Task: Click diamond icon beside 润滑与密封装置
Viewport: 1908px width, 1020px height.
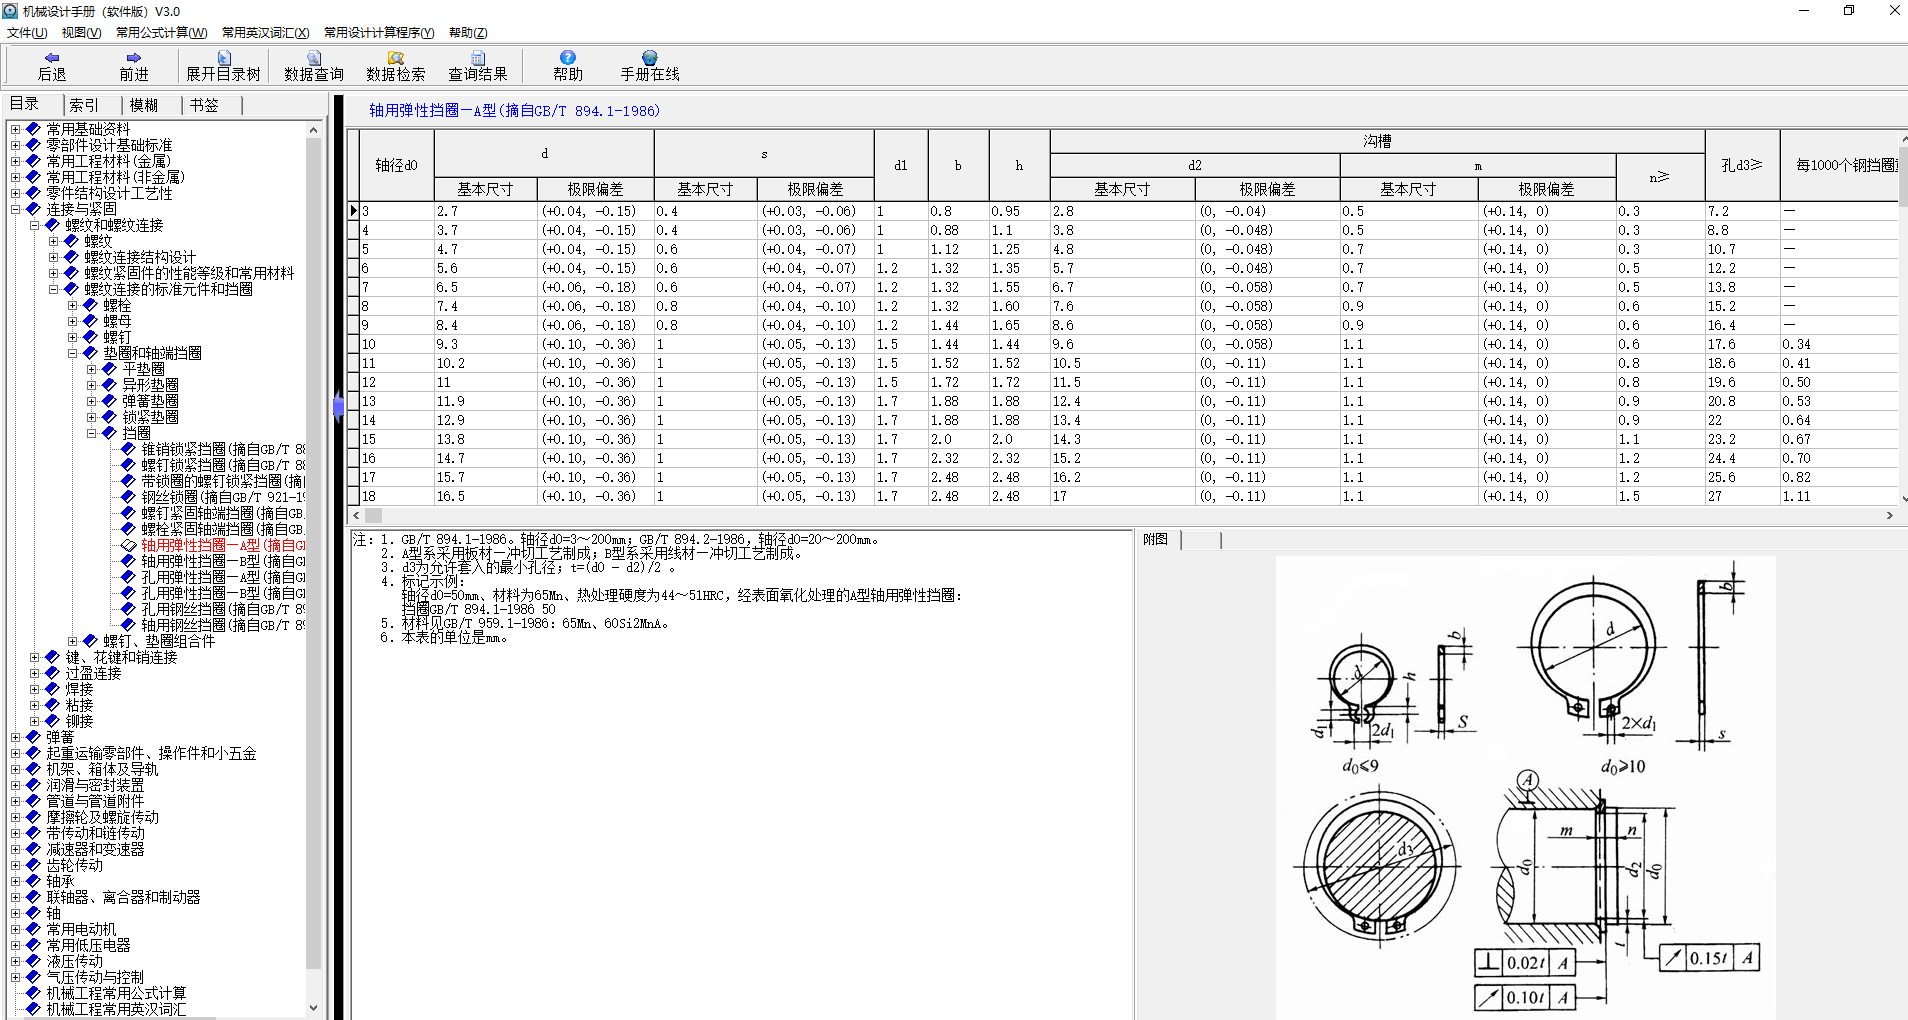Action: click(33, 785)
